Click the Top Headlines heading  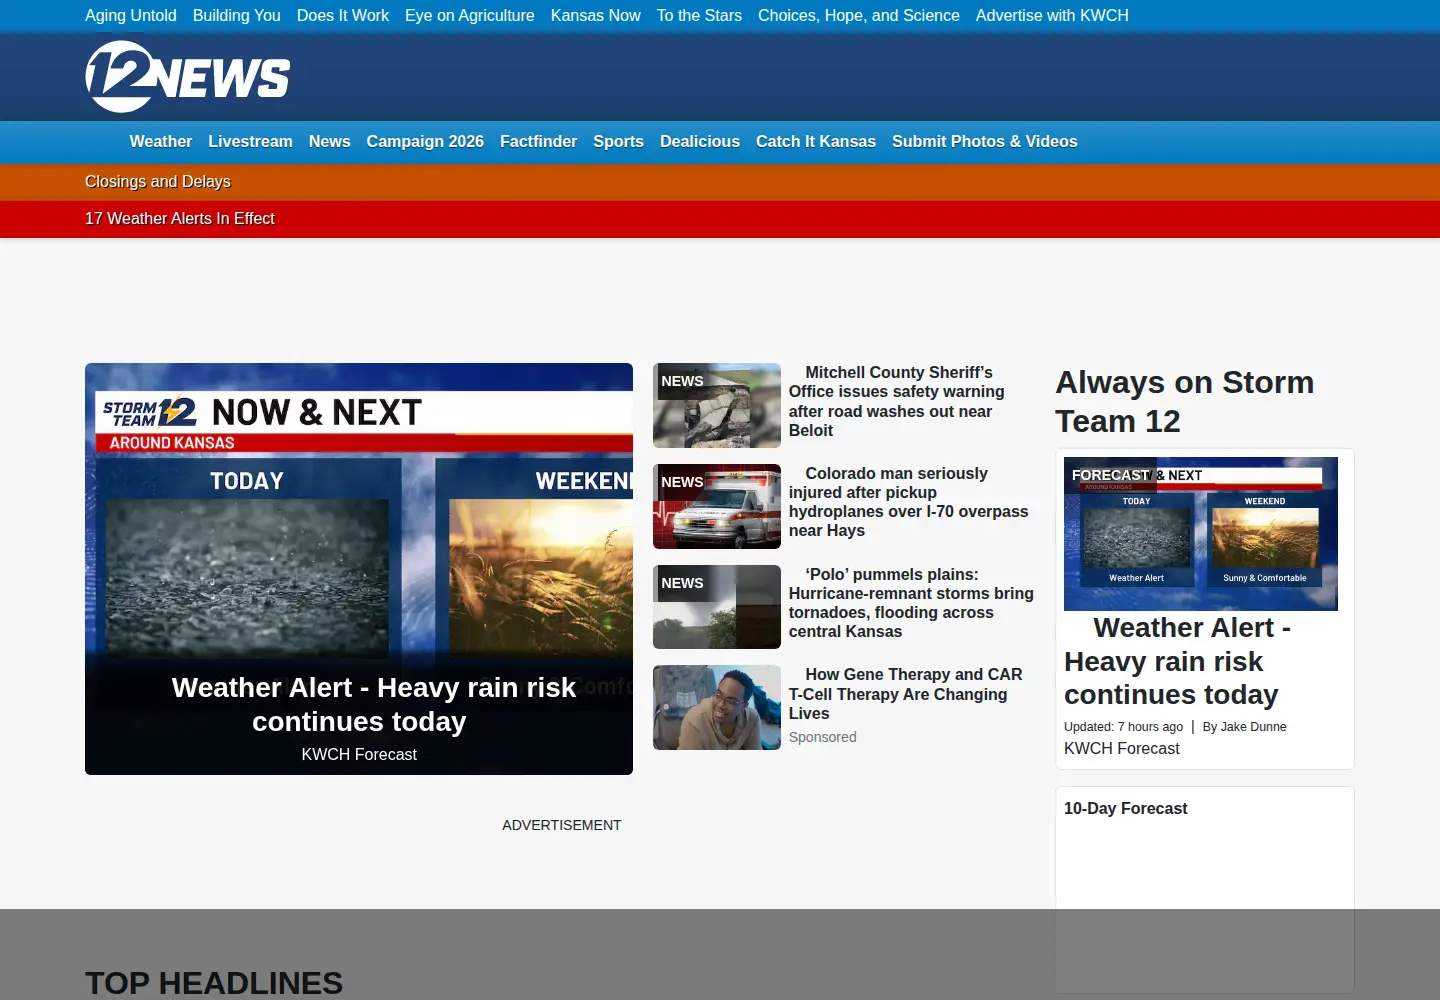[x=214, y=983]
